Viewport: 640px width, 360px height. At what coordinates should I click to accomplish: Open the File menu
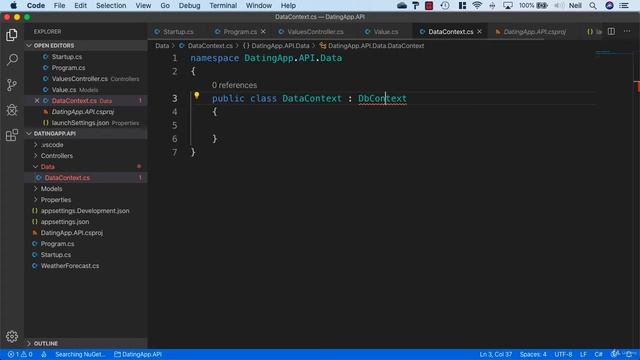[59, 5]
